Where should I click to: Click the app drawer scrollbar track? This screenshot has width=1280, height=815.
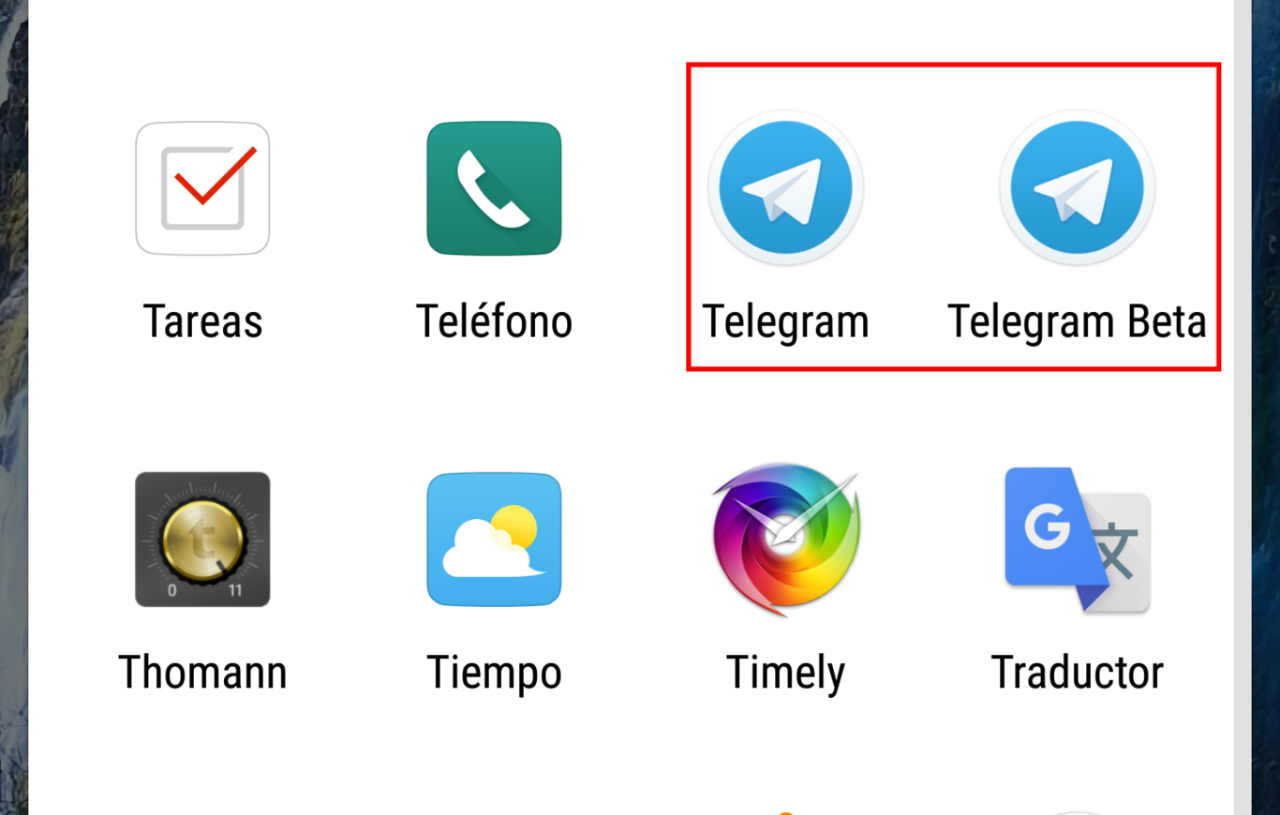tap(1240, 407)
